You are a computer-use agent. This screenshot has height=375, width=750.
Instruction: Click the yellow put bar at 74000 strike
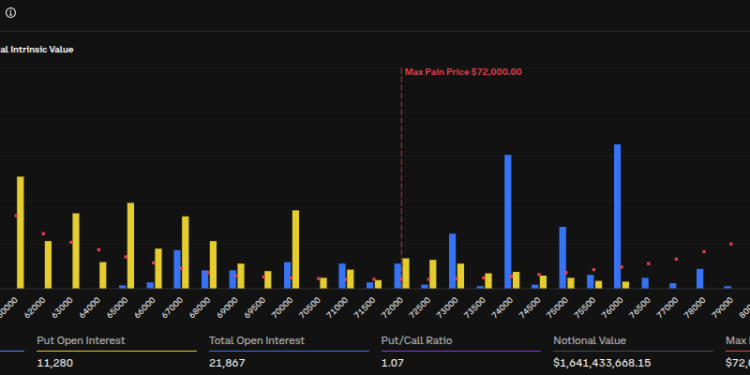point(516,280)
